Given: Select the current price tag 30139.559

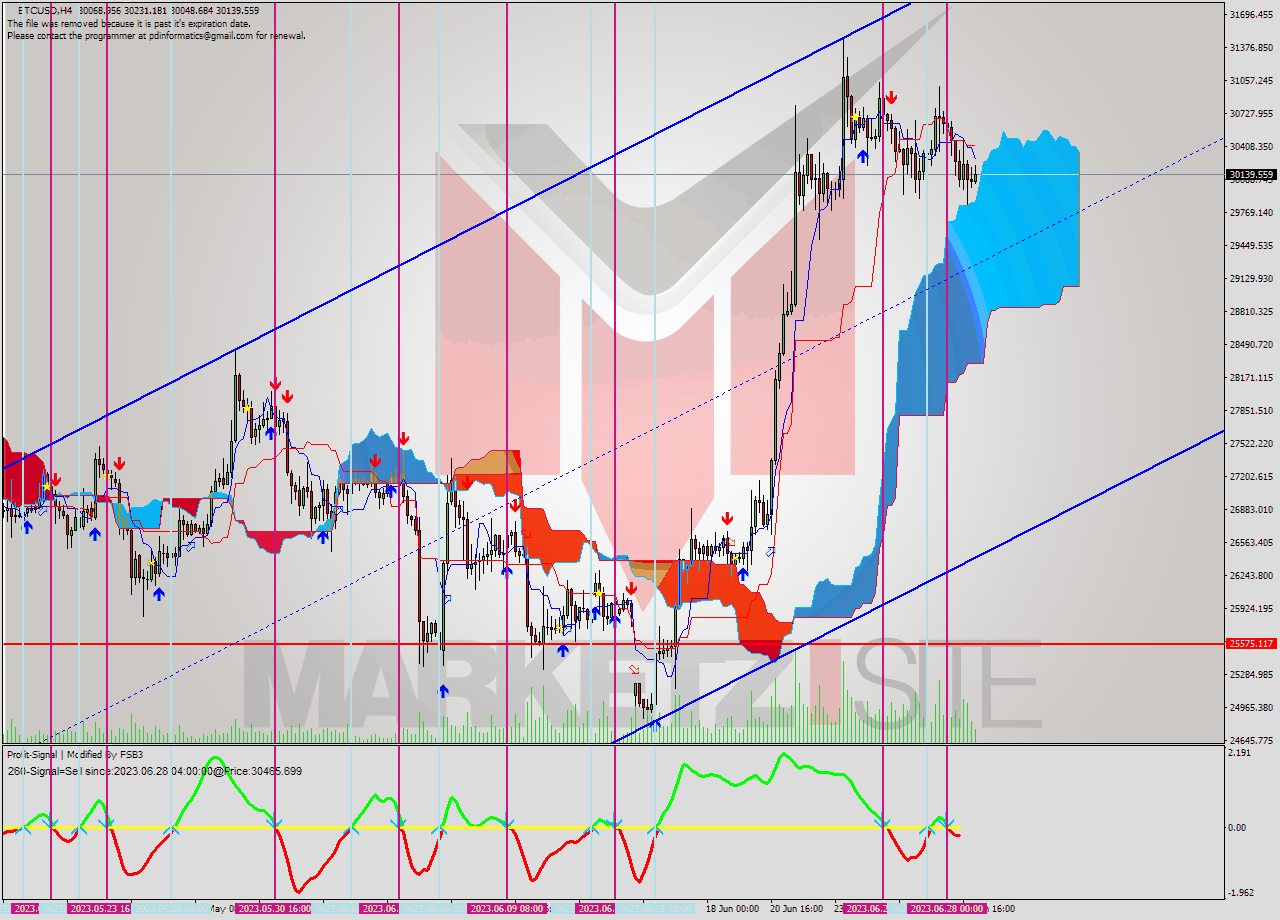Looking at the screenshot, I should click(1251, 174).
